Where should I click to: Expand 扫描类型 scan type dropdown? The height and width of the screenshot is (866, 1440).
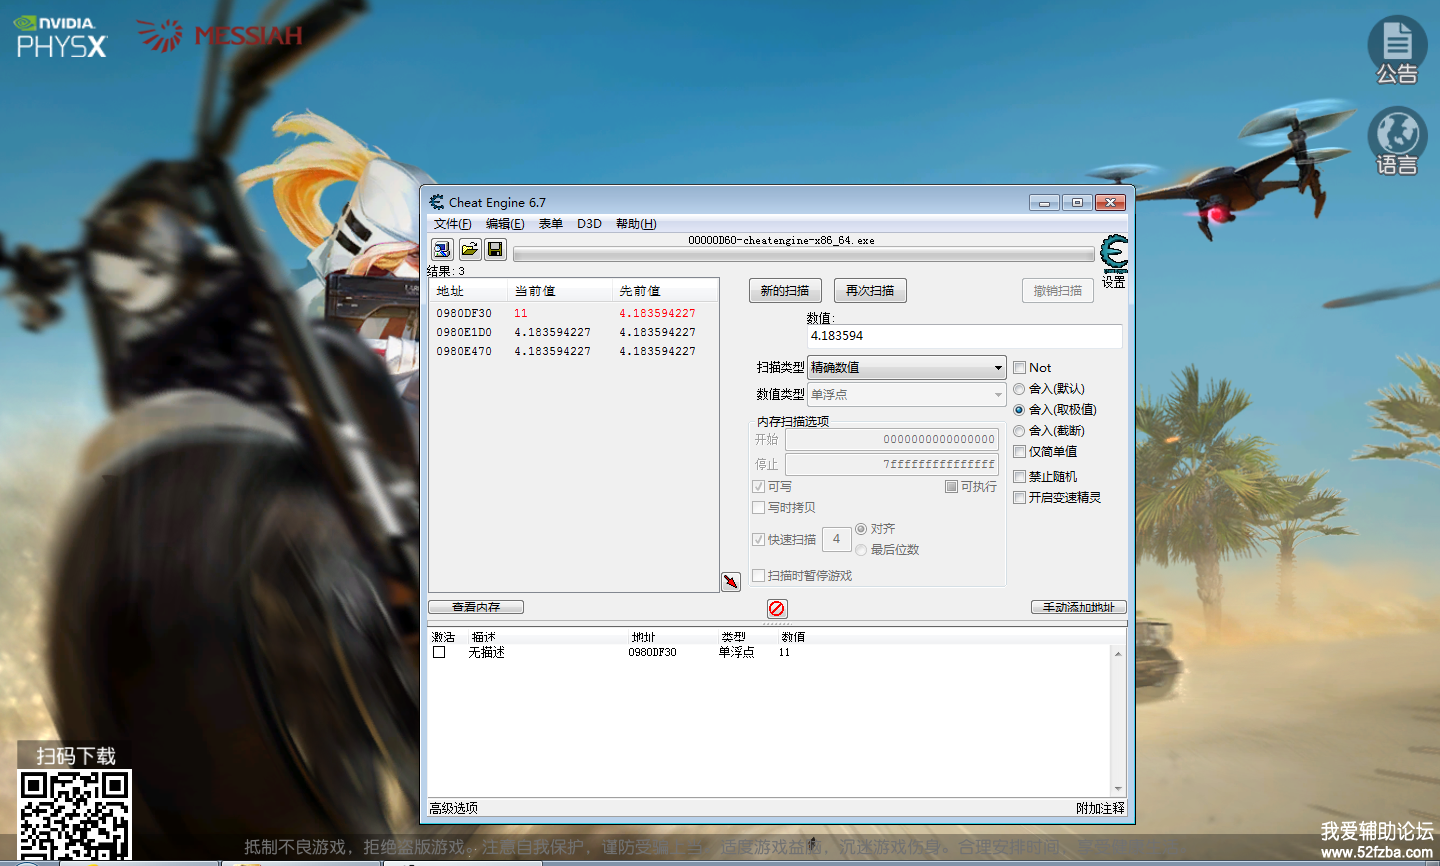click(x=906, y=368)
